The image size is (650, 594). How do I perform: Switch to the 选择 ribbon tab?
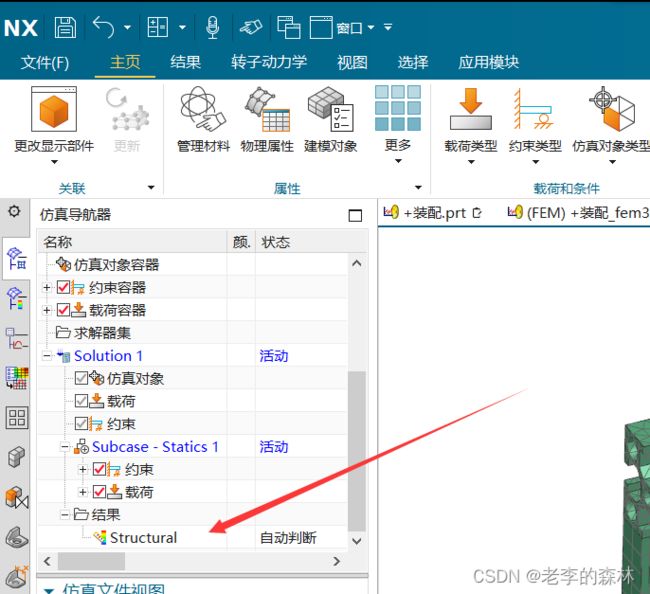413,62
